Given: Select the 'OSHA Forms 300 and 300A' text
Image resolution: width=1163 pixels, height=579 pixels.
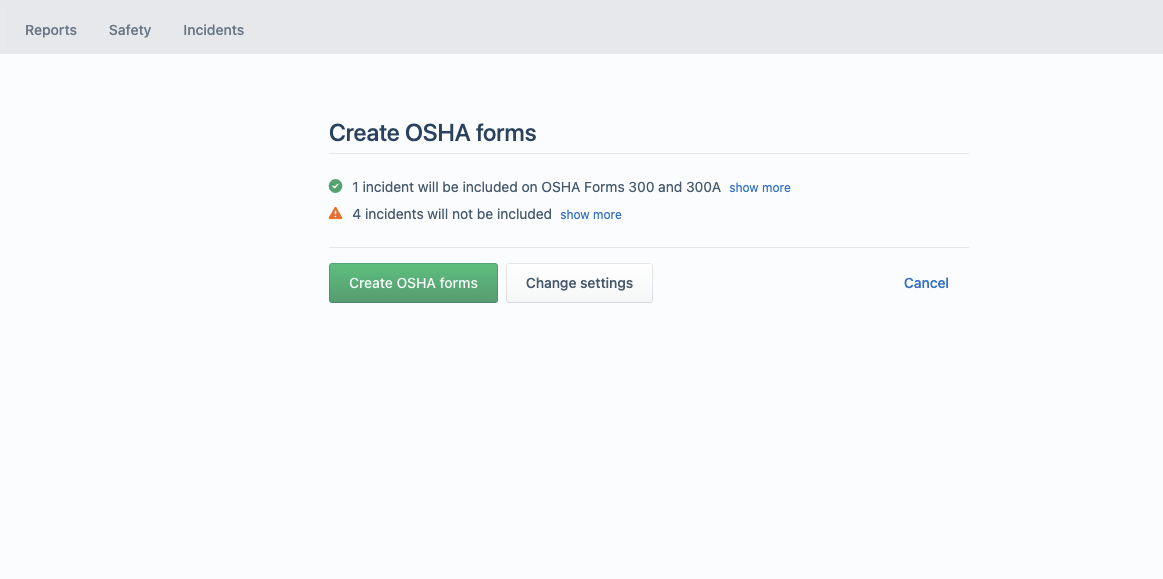Looking at the screenshot, I should tap(630, 187).
